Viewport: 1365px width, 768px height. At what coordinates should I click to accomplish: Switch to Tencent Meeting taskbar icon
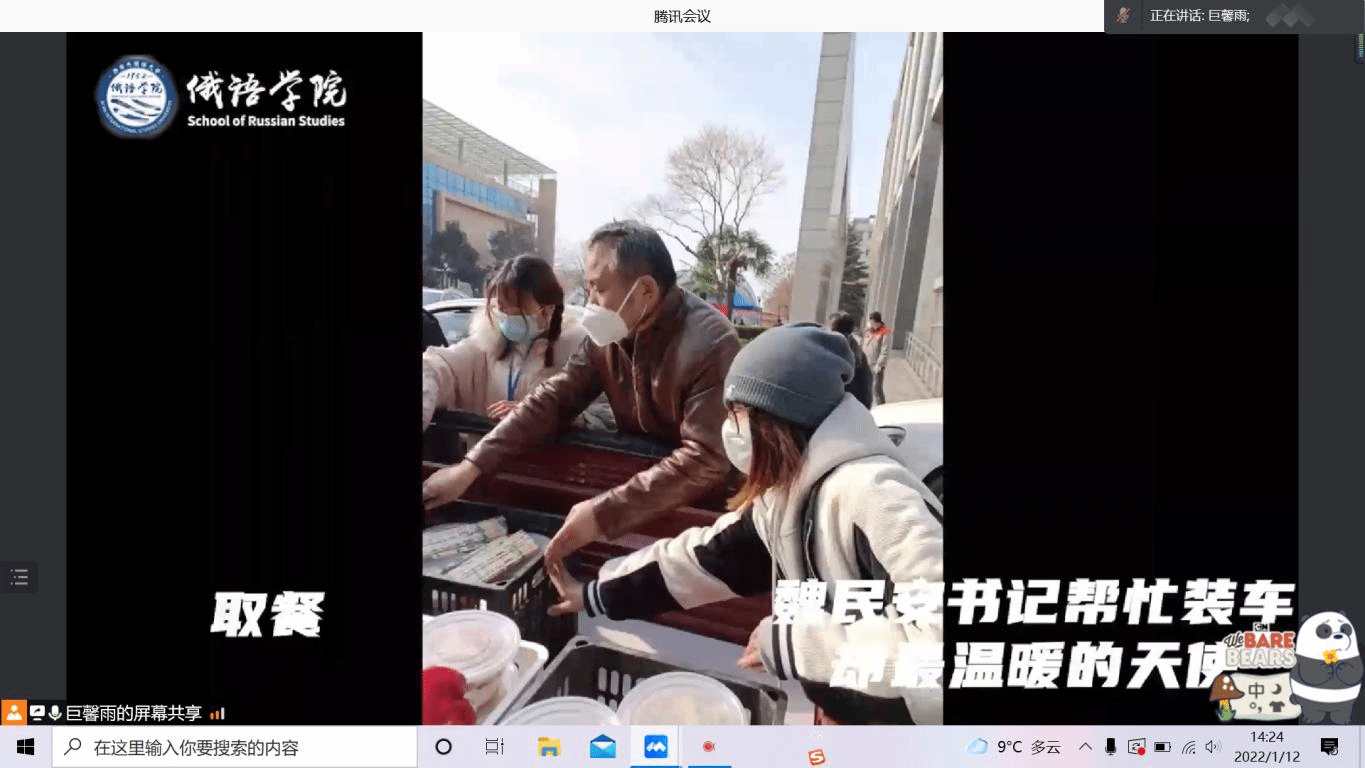[656, 747]
